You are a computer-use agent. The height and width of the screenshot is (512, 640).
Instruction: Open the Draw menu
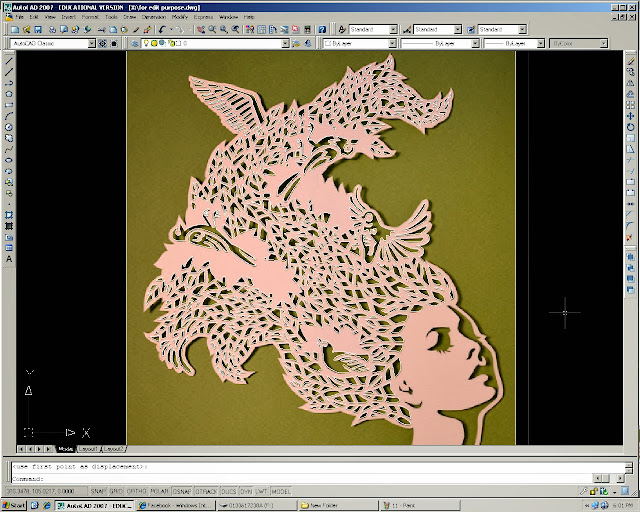pyautogui.click(x=130, y=17)
